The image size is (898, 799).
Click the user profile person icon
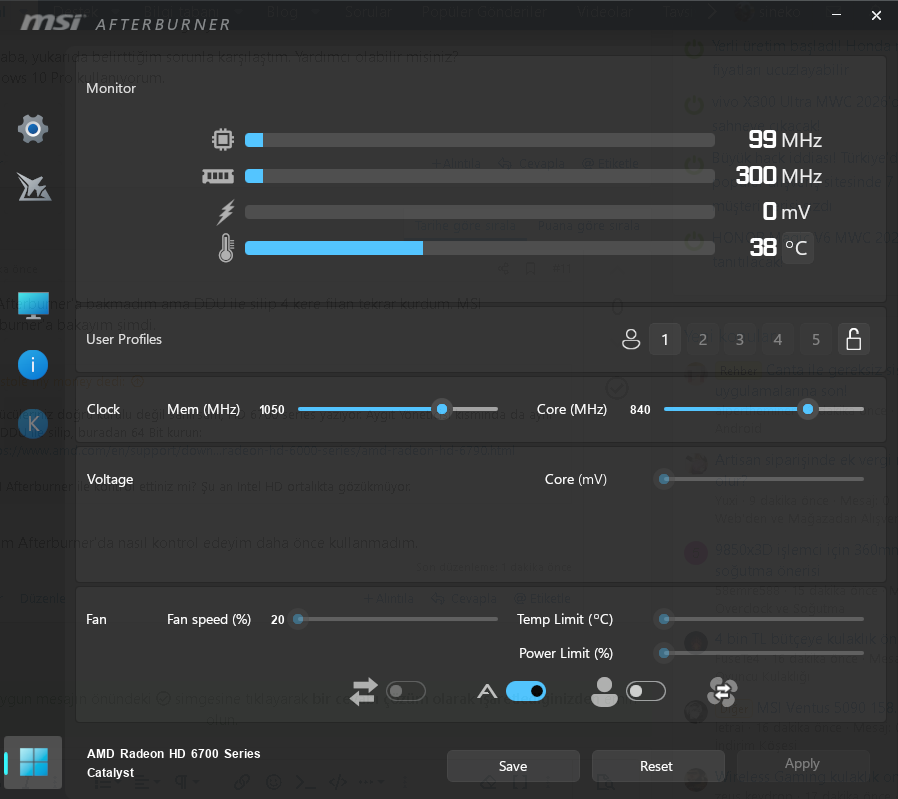[x=630, y=340]
